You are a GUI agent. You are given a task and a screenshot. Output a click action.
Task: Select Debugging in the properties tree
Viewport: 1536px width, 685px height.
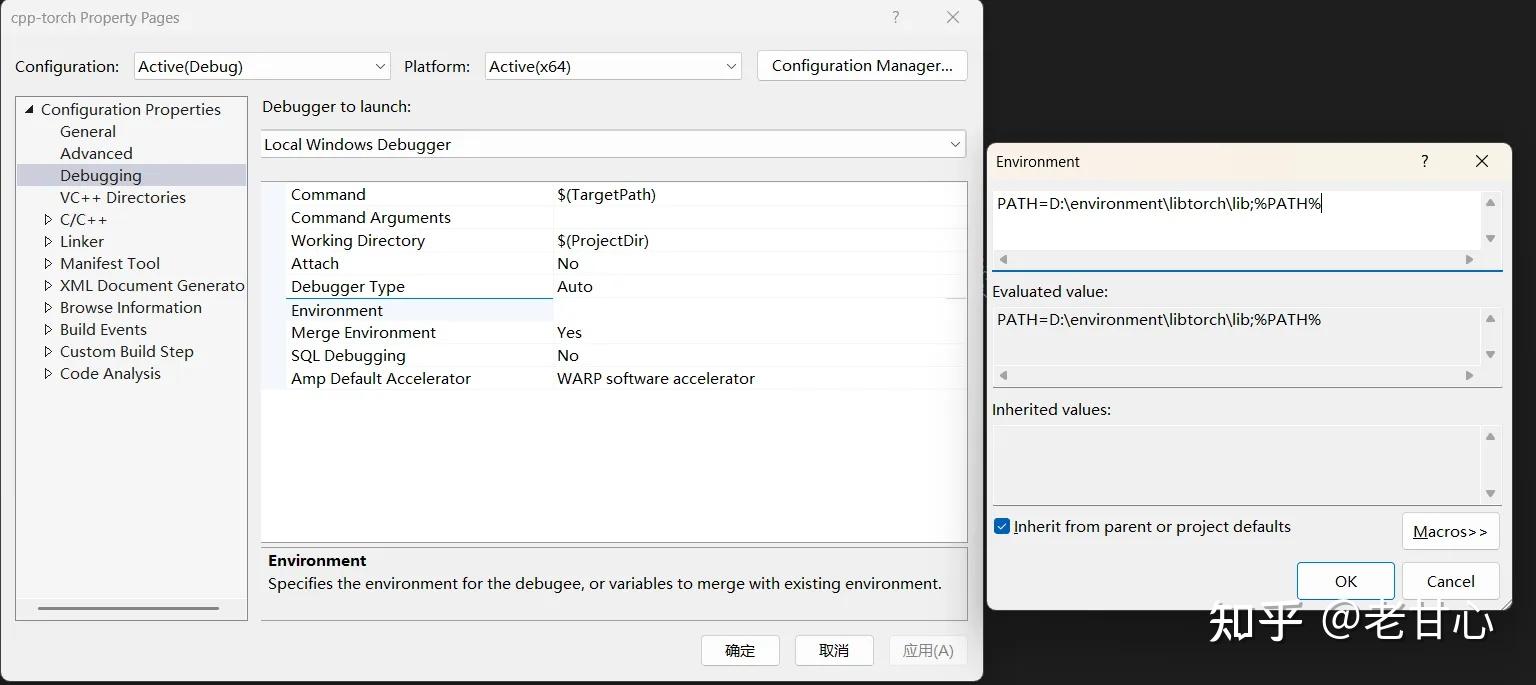(x=101, y=175)
